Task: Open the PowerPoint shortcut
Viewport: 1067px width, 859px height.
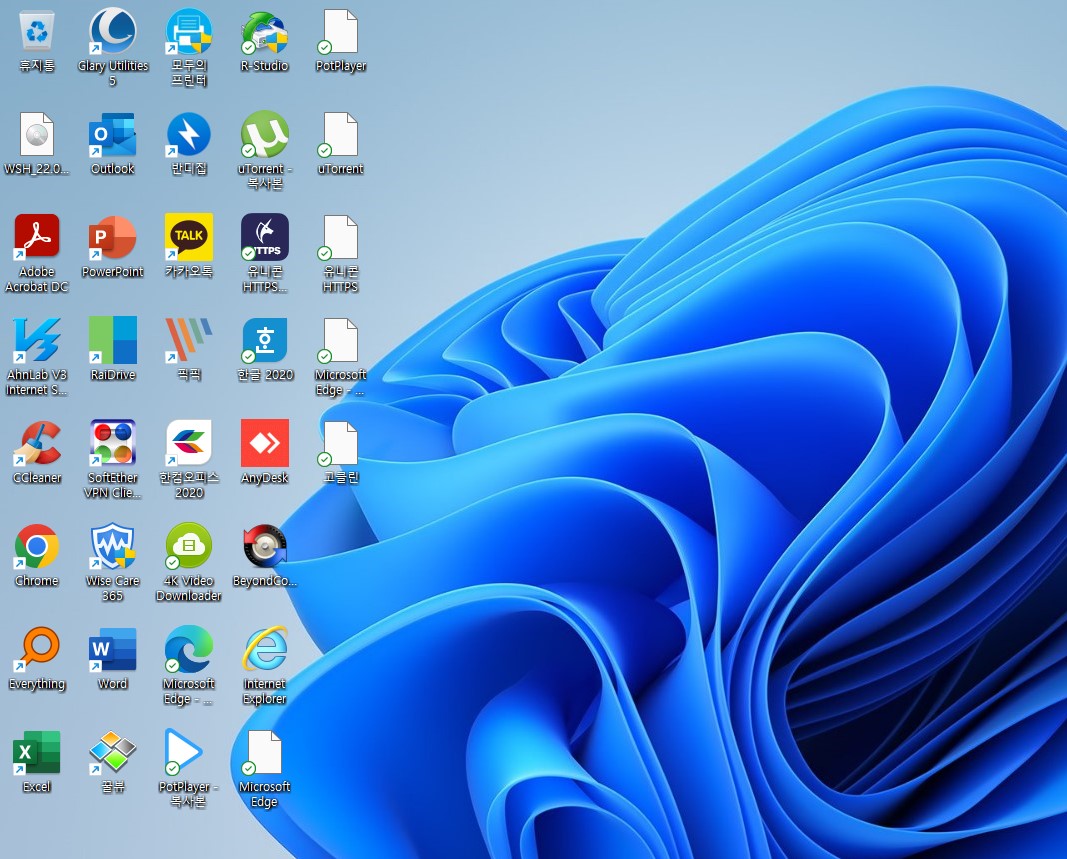Action: pyautogui.click(x=112, y=237)
